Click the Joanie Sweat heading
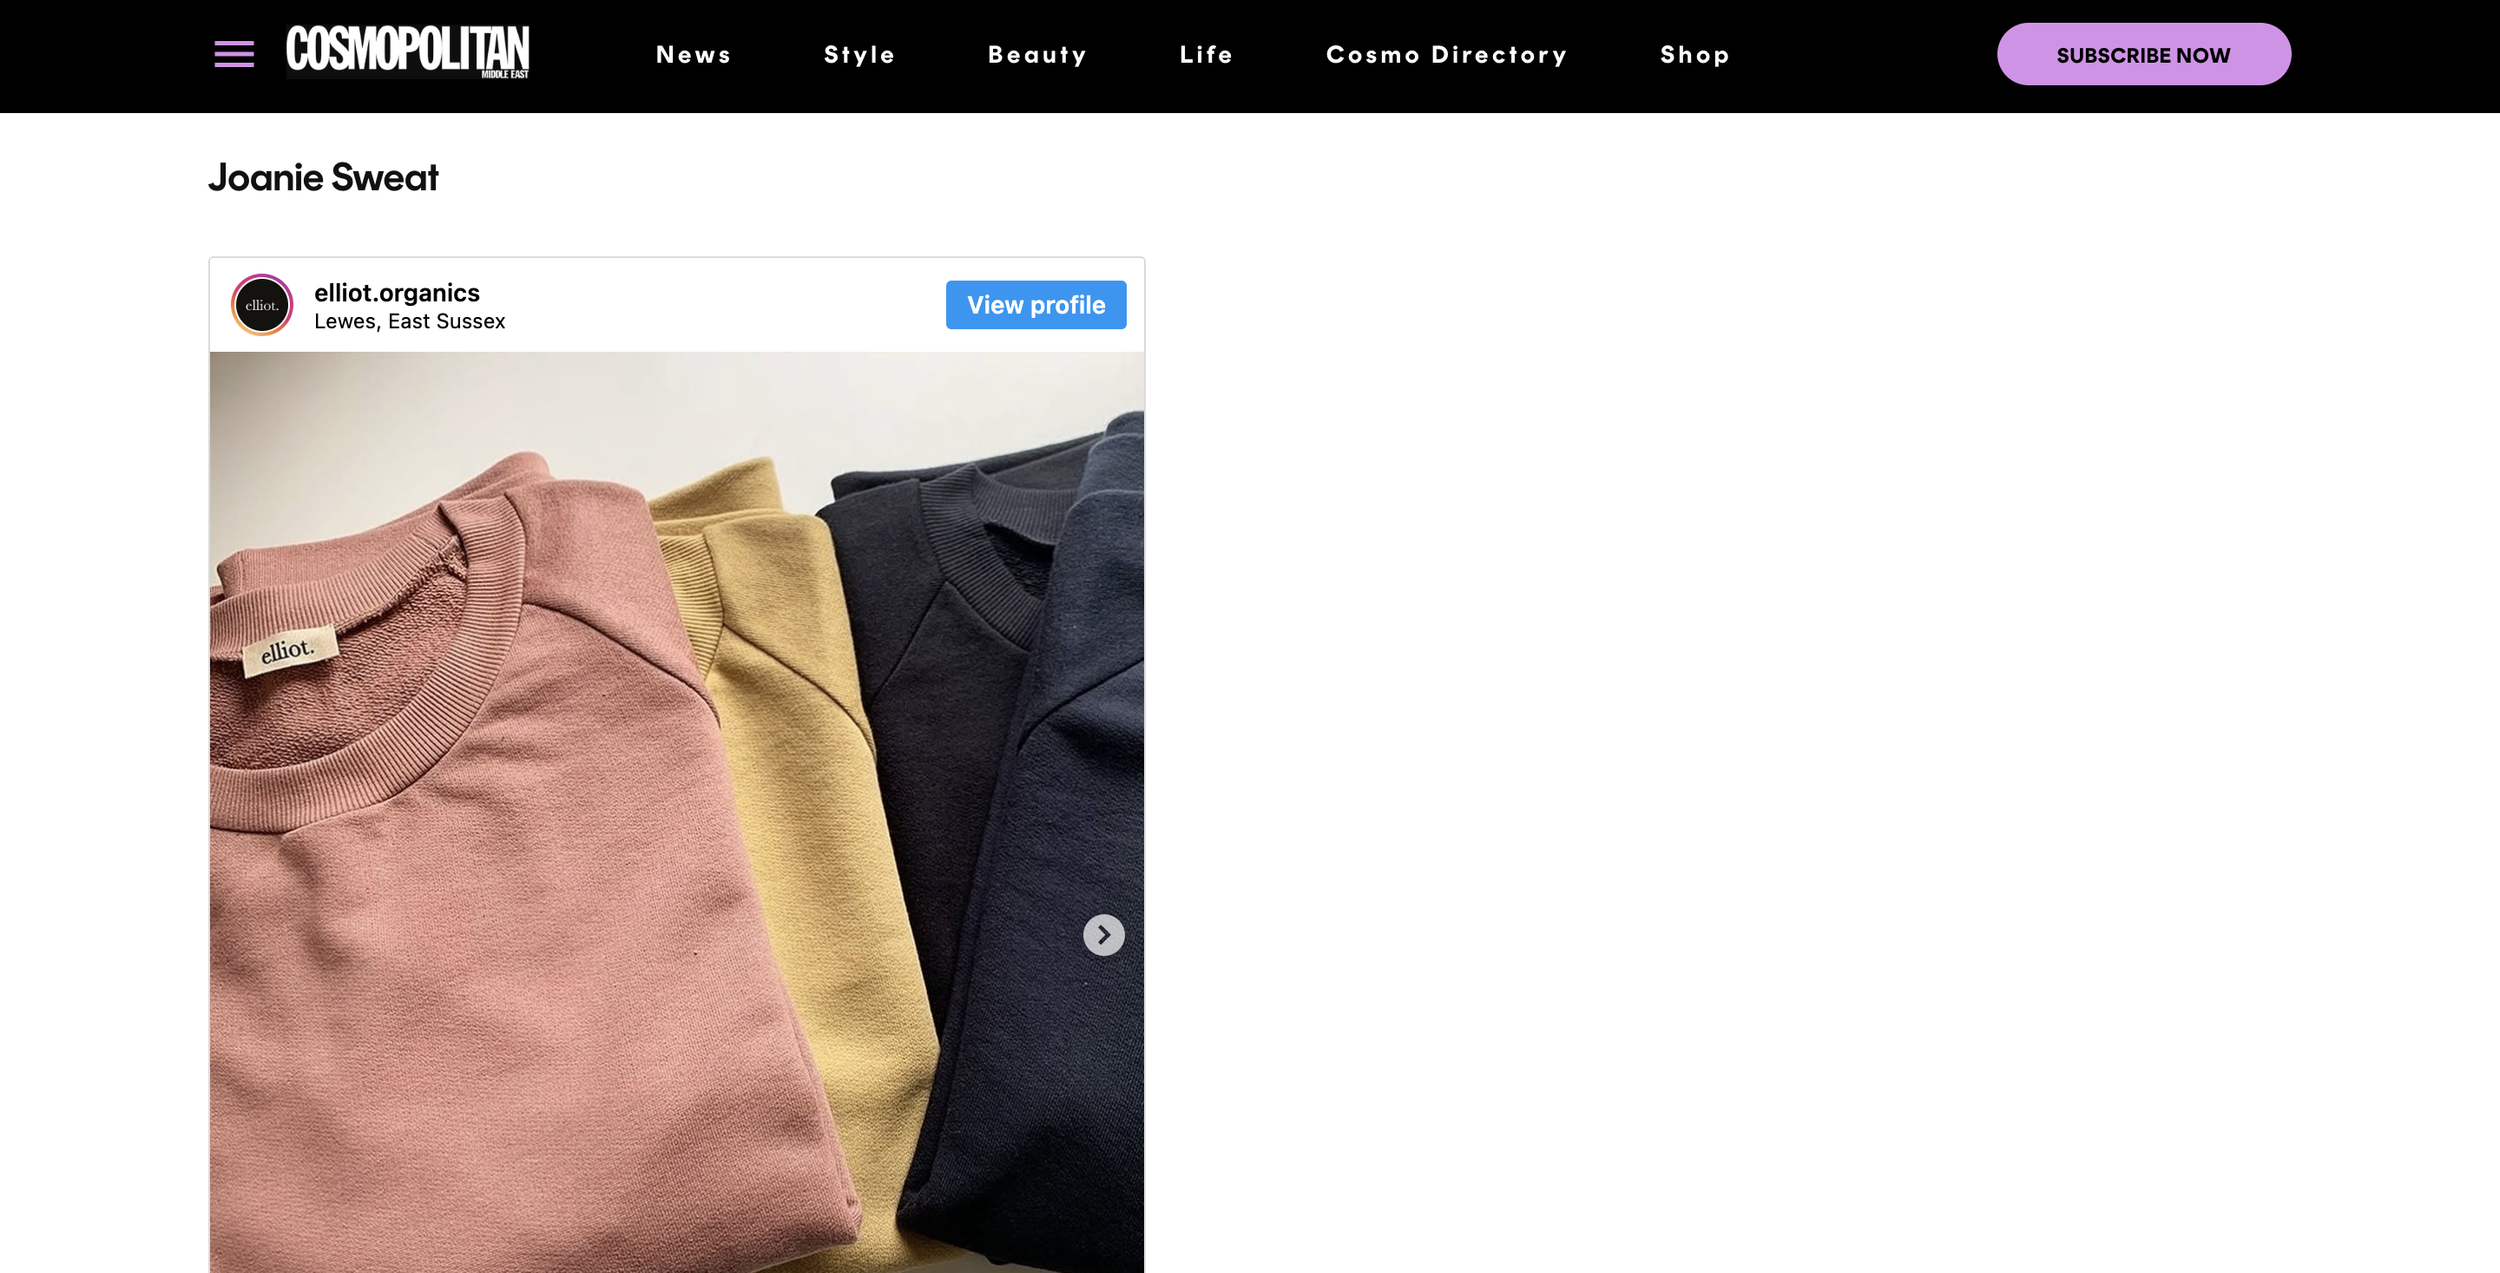This screenshot has width=2500, height=1273. pos(323,178)
